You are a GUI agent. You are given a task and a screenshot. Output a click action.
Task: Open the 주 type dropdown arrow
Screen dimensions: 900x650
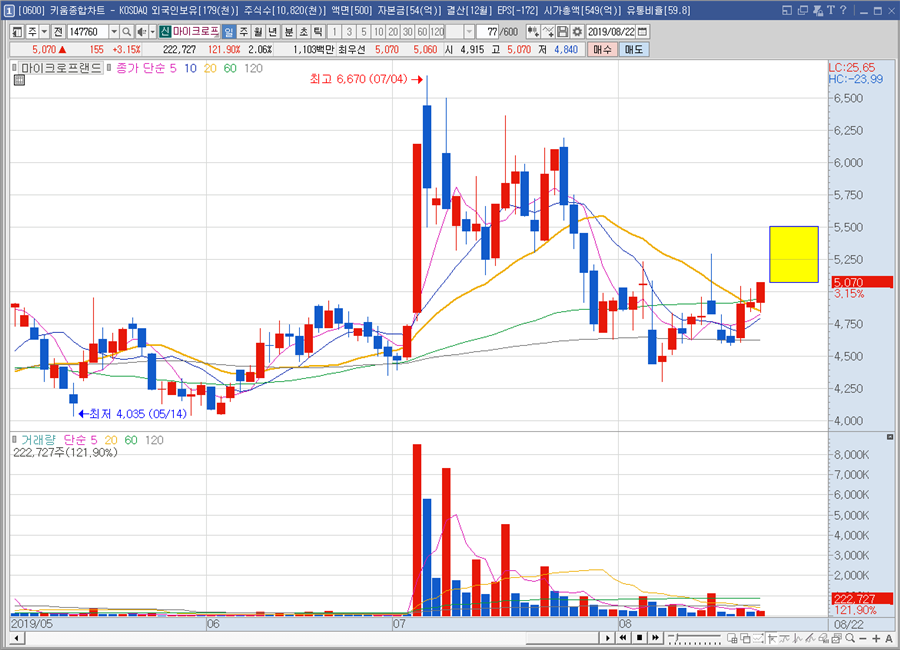[44, 32]
